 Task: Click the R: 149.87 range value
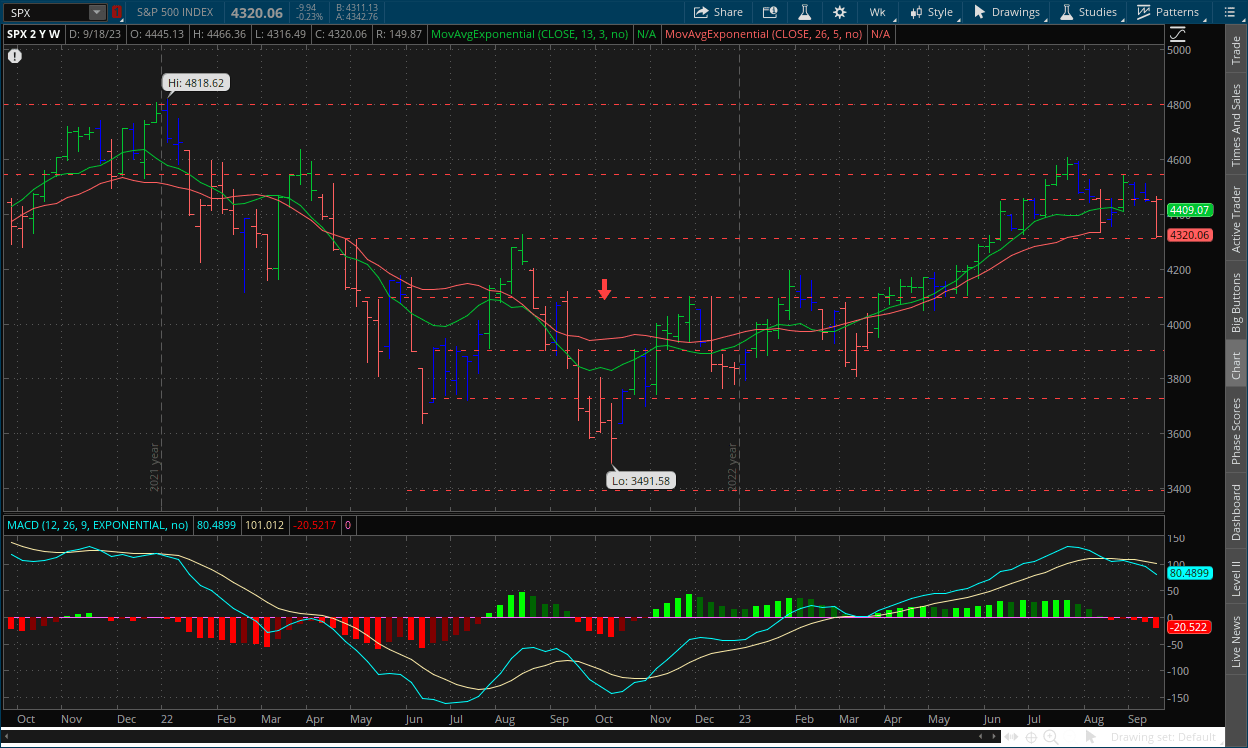[x=399, y=34]
